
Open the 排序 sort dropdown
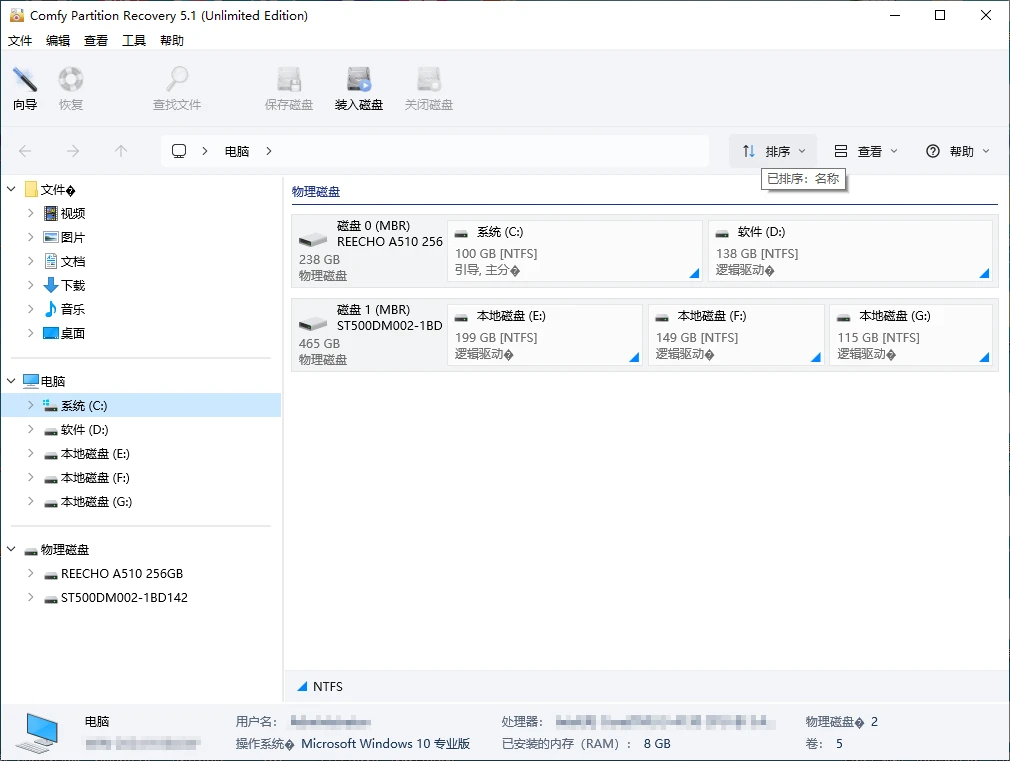tap(772, 151)
